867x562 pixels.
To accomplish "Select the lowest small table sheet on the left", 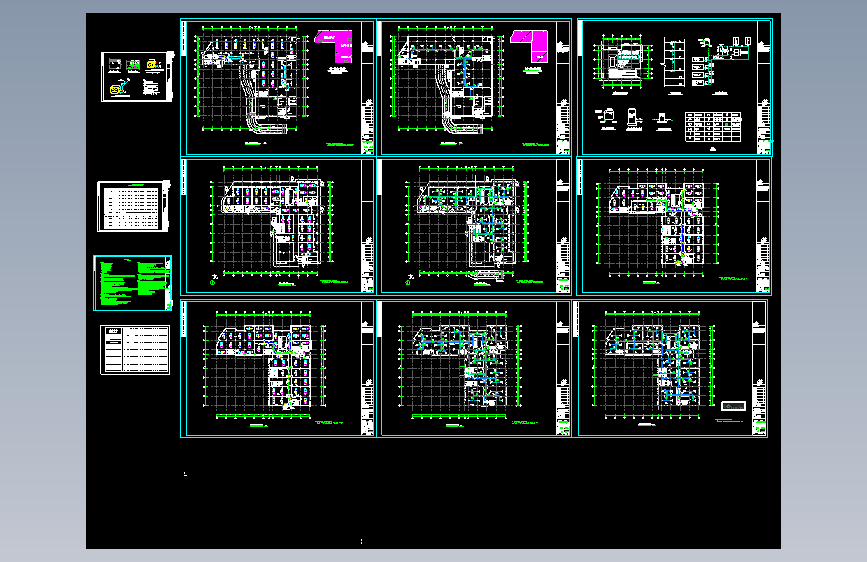I will point(135,350).
